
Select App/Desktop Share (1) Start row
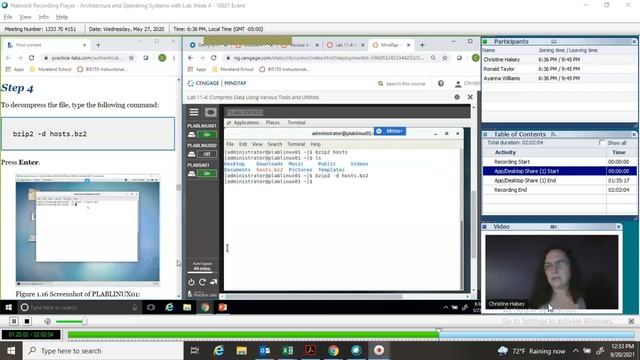tap(559, 171)
